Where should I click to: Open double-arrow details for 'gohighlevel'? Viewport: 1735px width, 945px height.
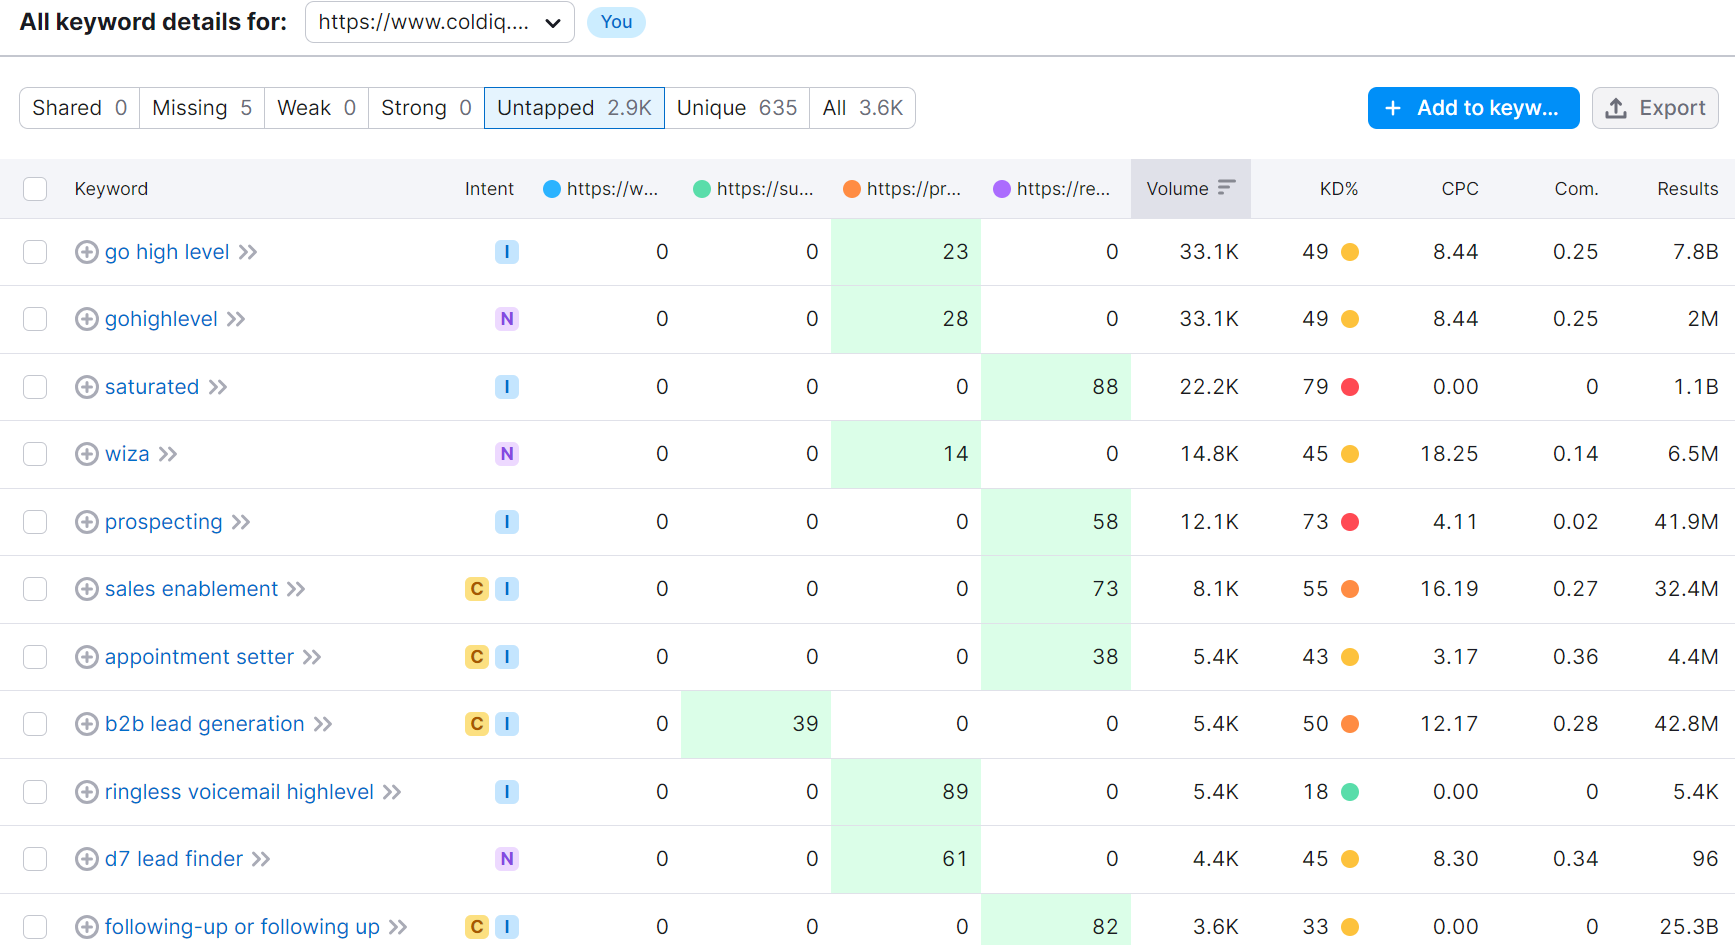[236, 319]
